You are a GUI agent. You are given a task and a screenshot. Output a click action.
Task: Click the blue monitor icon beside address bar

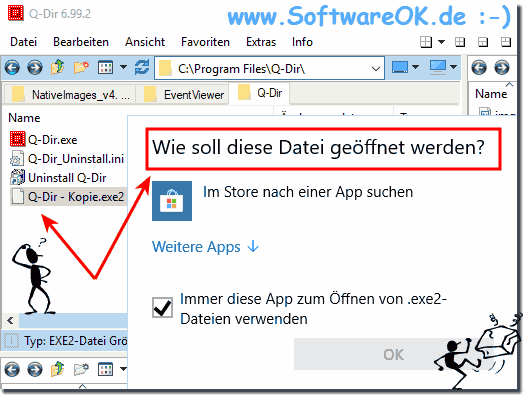tap(400, 67)
